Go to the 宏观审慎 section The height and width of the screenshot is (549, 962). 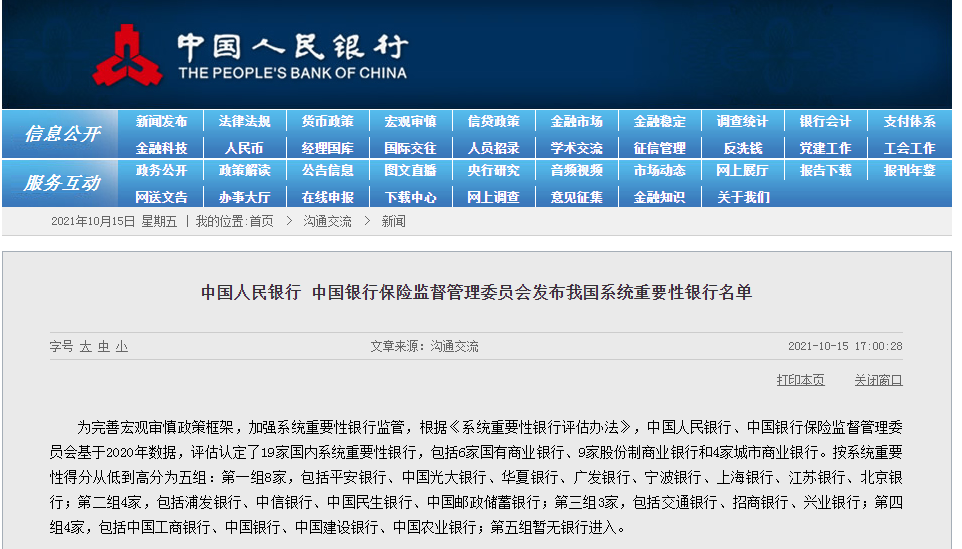(410, 121)
